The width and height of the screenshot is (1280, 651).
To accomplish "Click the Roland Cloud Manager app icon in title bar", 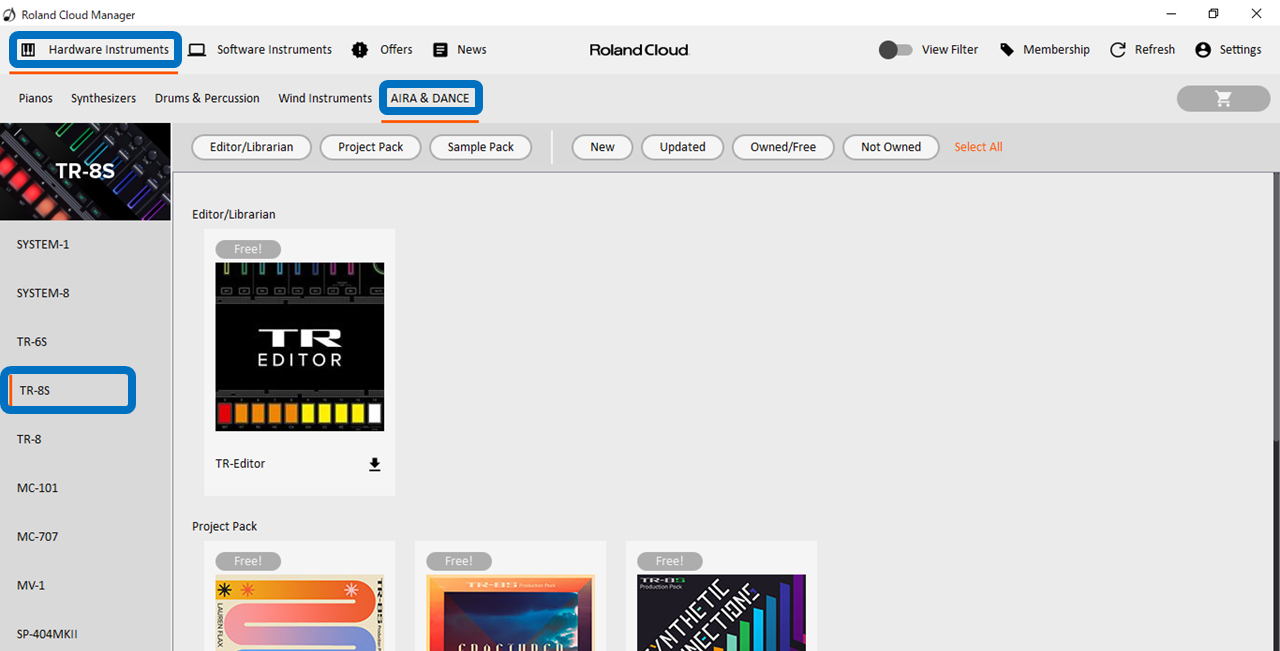I will [x=10, y=14].
